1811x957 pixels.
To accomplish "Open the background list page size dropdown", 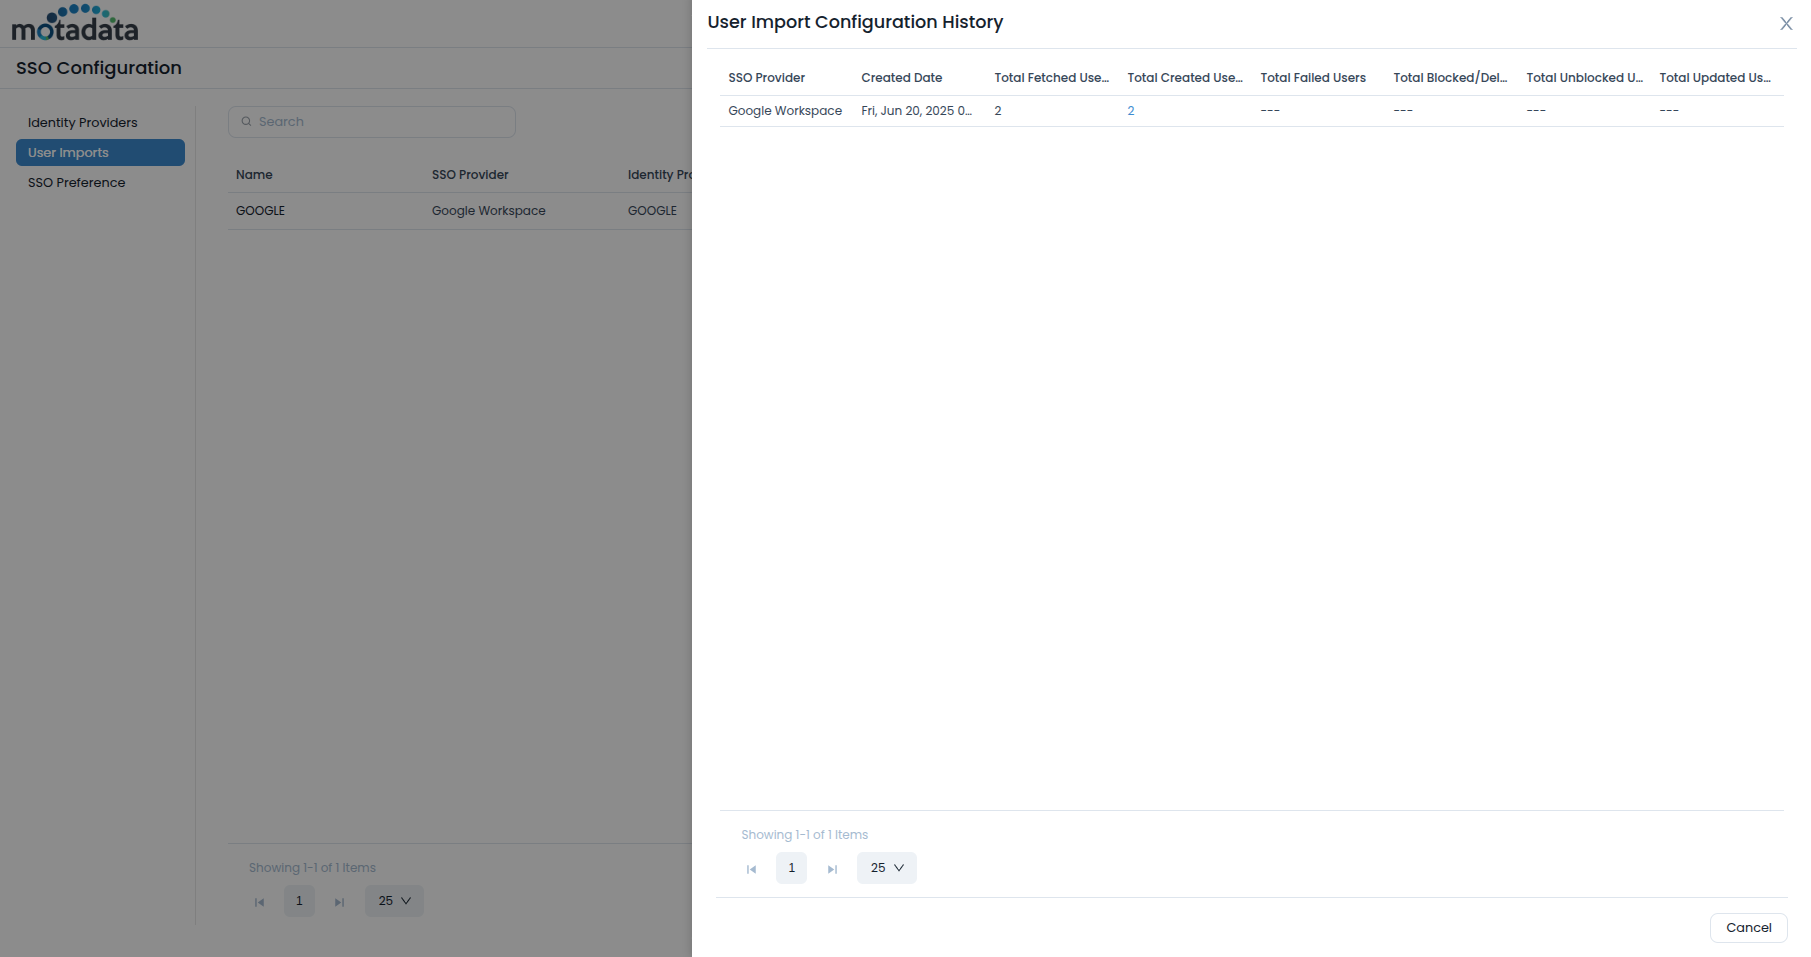I will pyautogui.click(x=394, y=901).
